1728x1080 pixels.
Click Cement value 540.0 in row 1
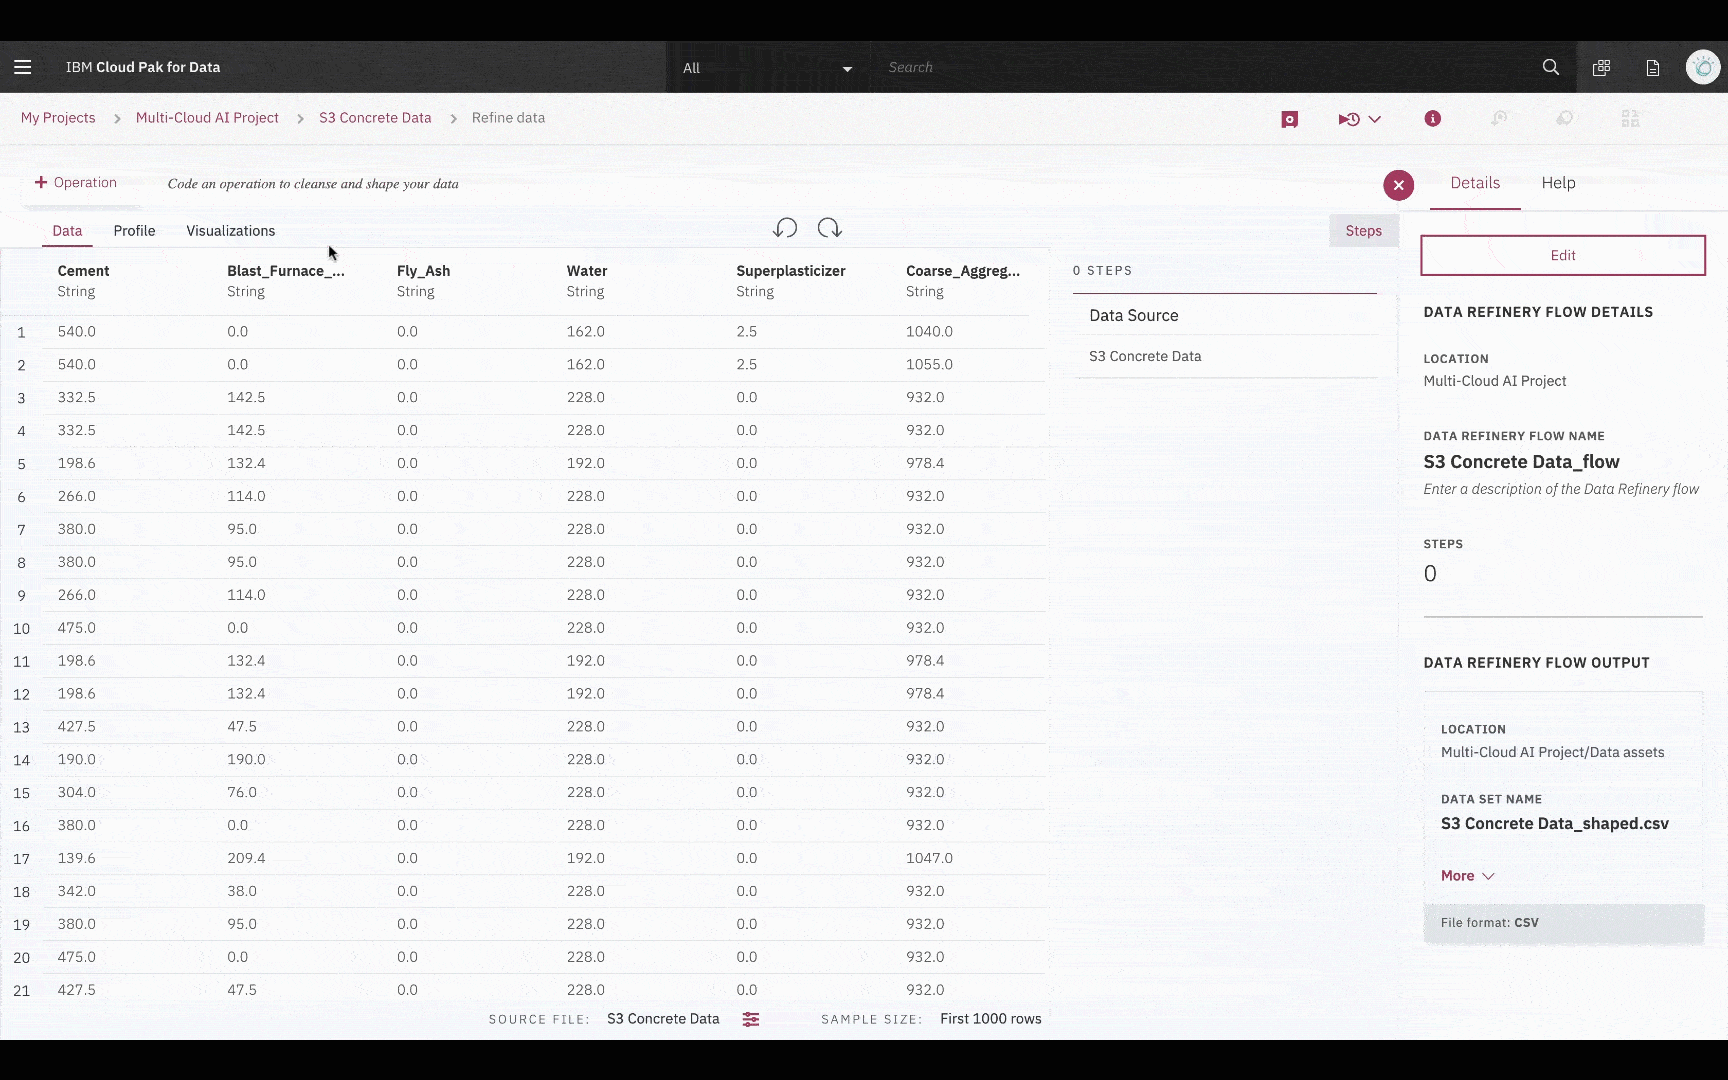click(x=77, y=331)
